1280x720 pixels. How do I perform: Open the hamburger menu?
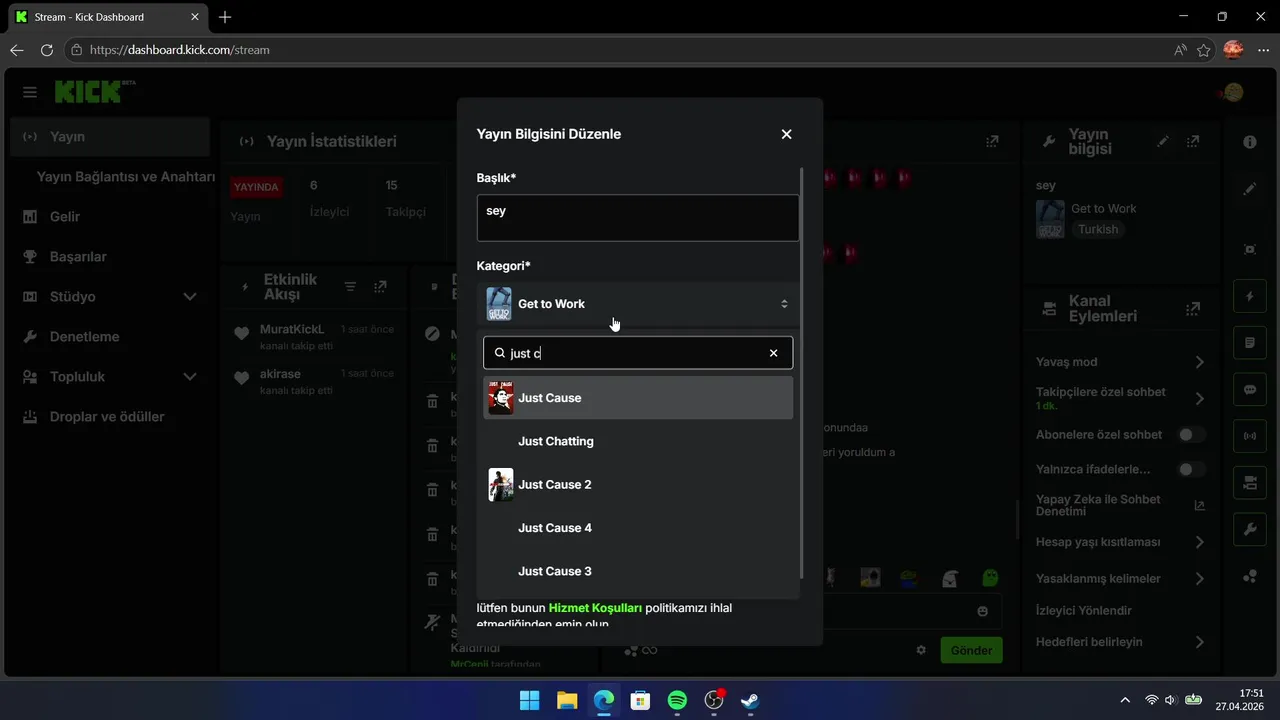[x=30, y=92]
